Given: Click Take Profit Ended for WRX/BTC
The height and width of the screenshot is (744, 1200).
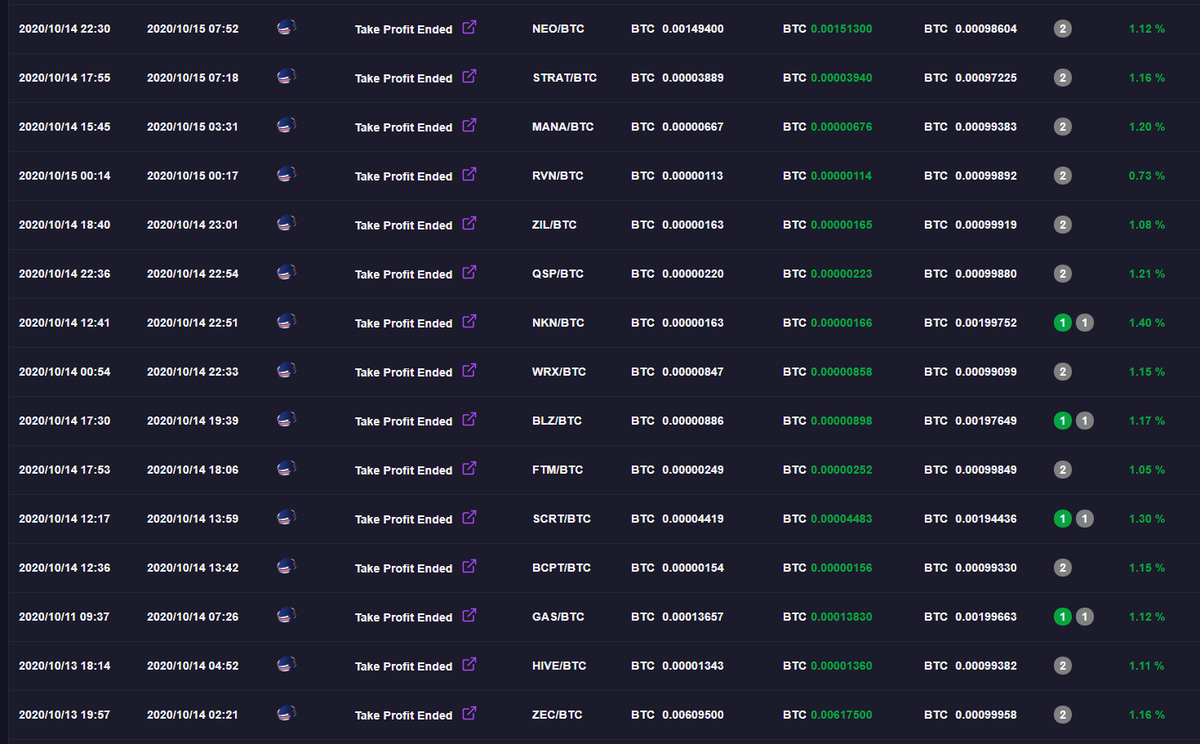Looking at the screenshot, I should pos(404,372).
